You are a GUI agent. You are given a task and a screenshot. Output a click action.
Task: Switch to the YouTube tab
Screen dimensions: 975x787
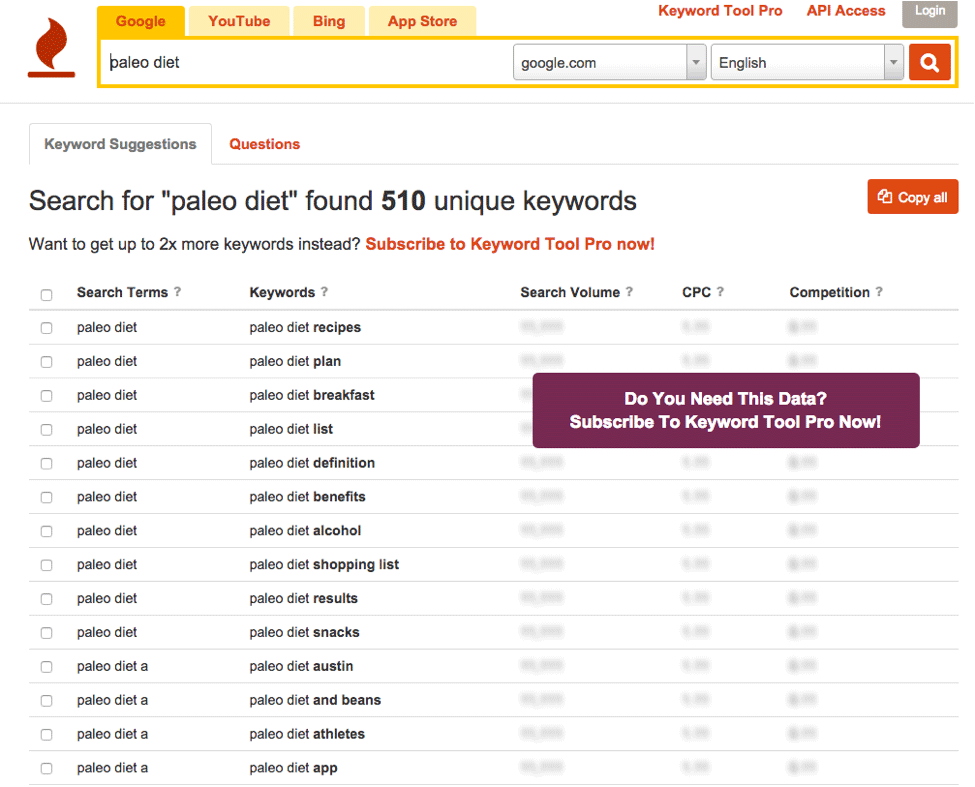[239, 21]
